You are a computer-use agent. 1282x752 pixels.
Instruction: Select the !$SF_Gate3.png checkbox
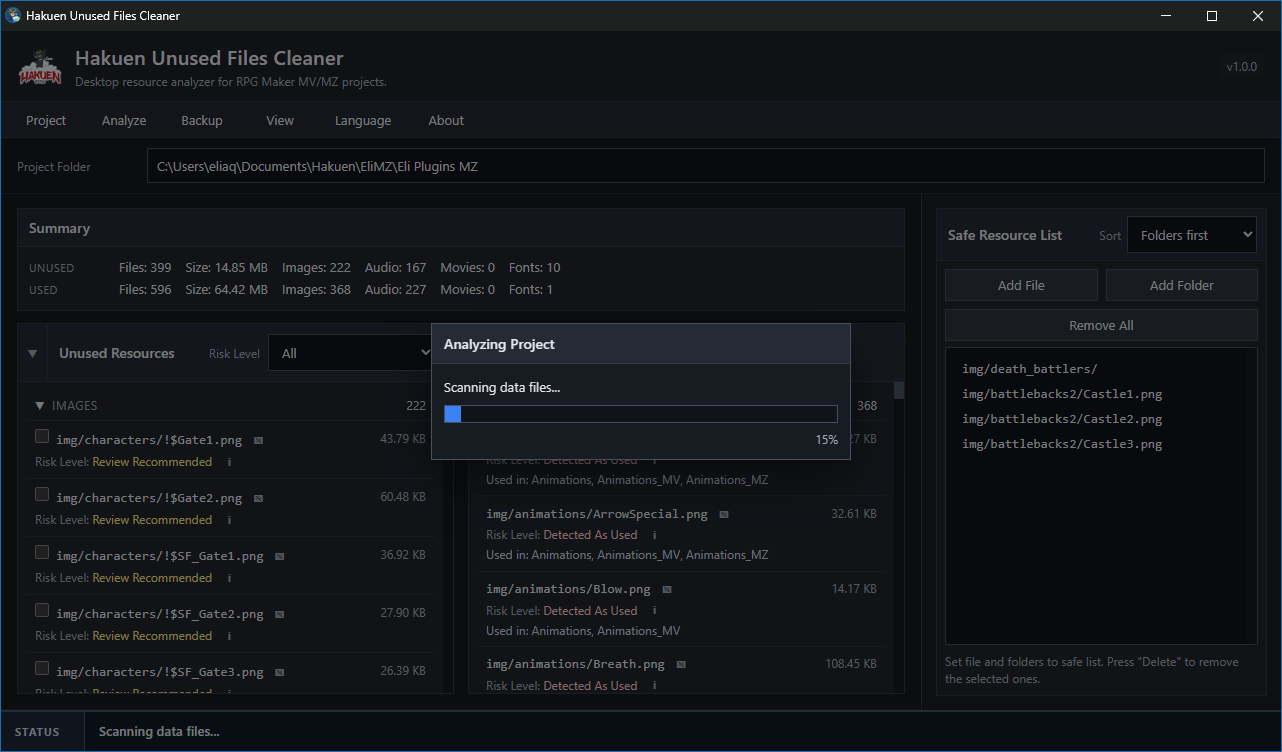pos(42,668)
